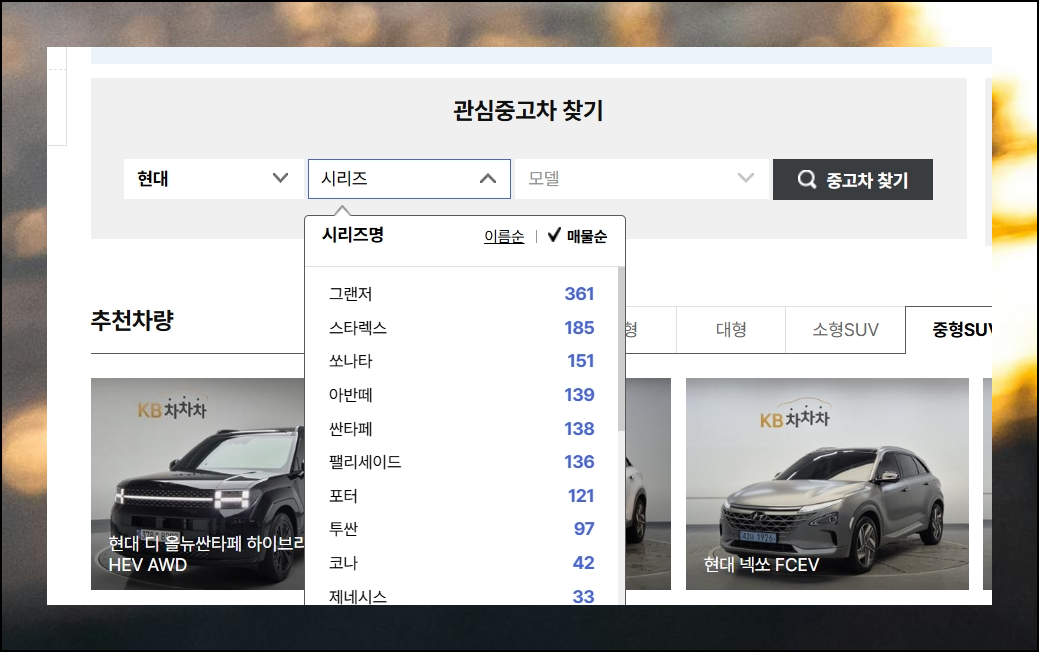1039x652 pixels.
Task: Open the 현대 디 올뉴싼타페 하이브리드 car thumbnail
Action: point(197,484)
